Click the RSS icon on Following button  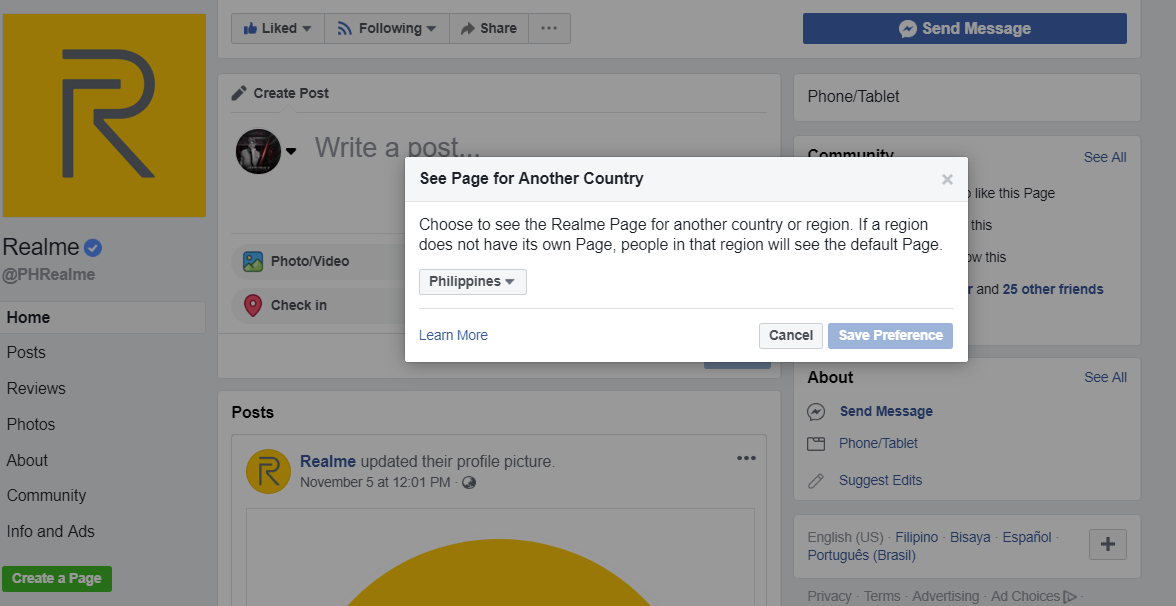pos(345,28)
